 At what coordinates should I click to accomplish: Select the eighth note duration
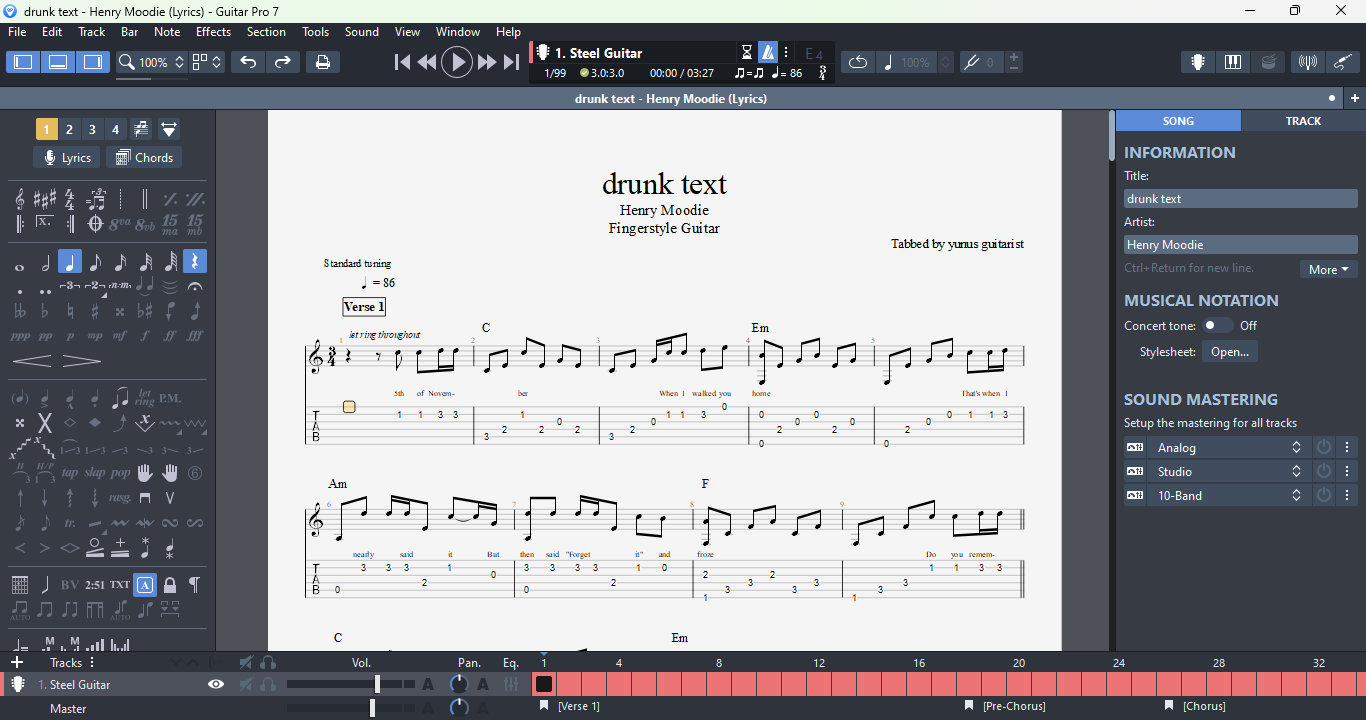pos(95,263)
